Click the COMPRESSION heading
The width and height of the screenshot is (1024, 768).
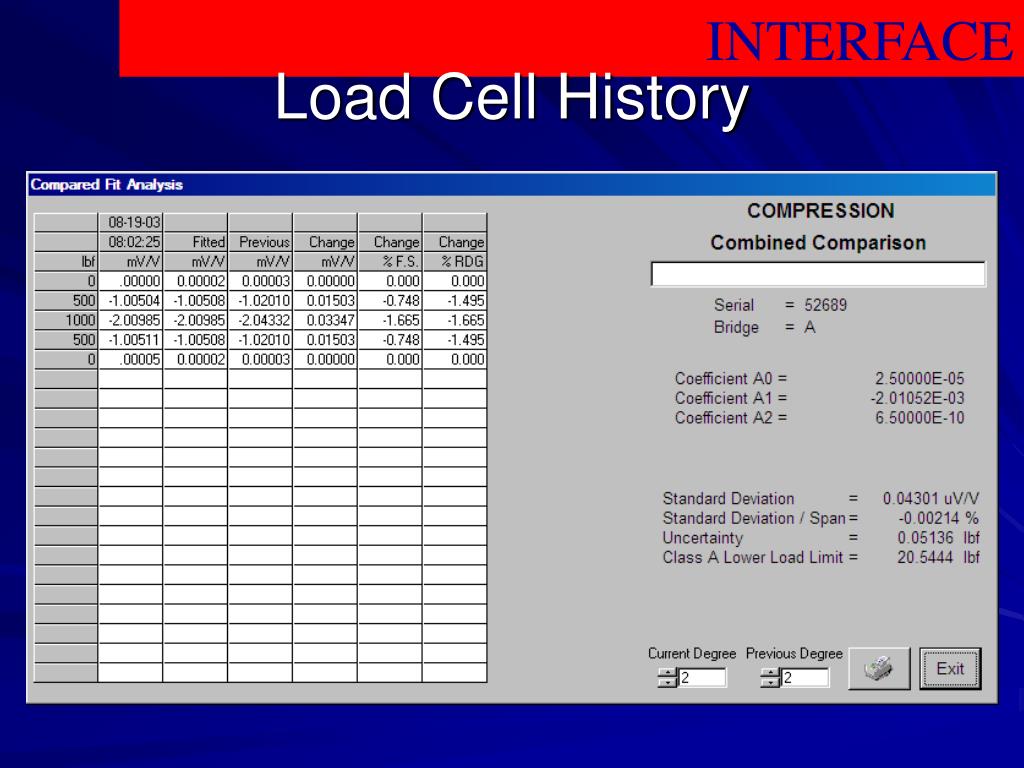click(820, 211)
